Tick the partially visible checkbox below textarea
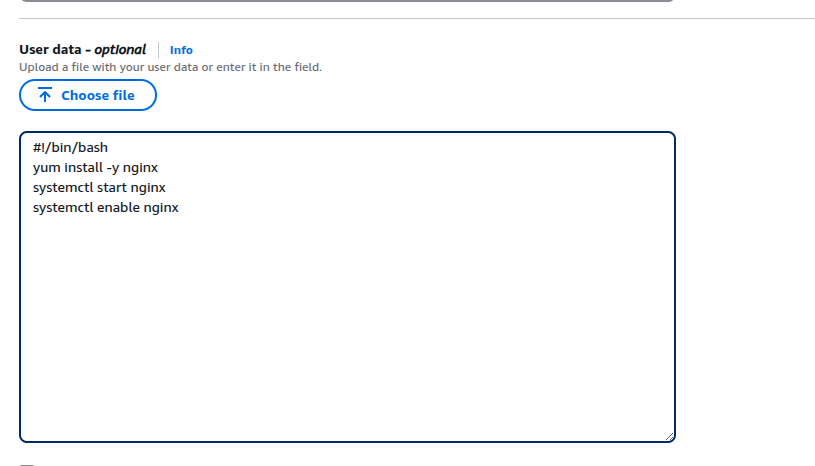 [x=27, y=465]
